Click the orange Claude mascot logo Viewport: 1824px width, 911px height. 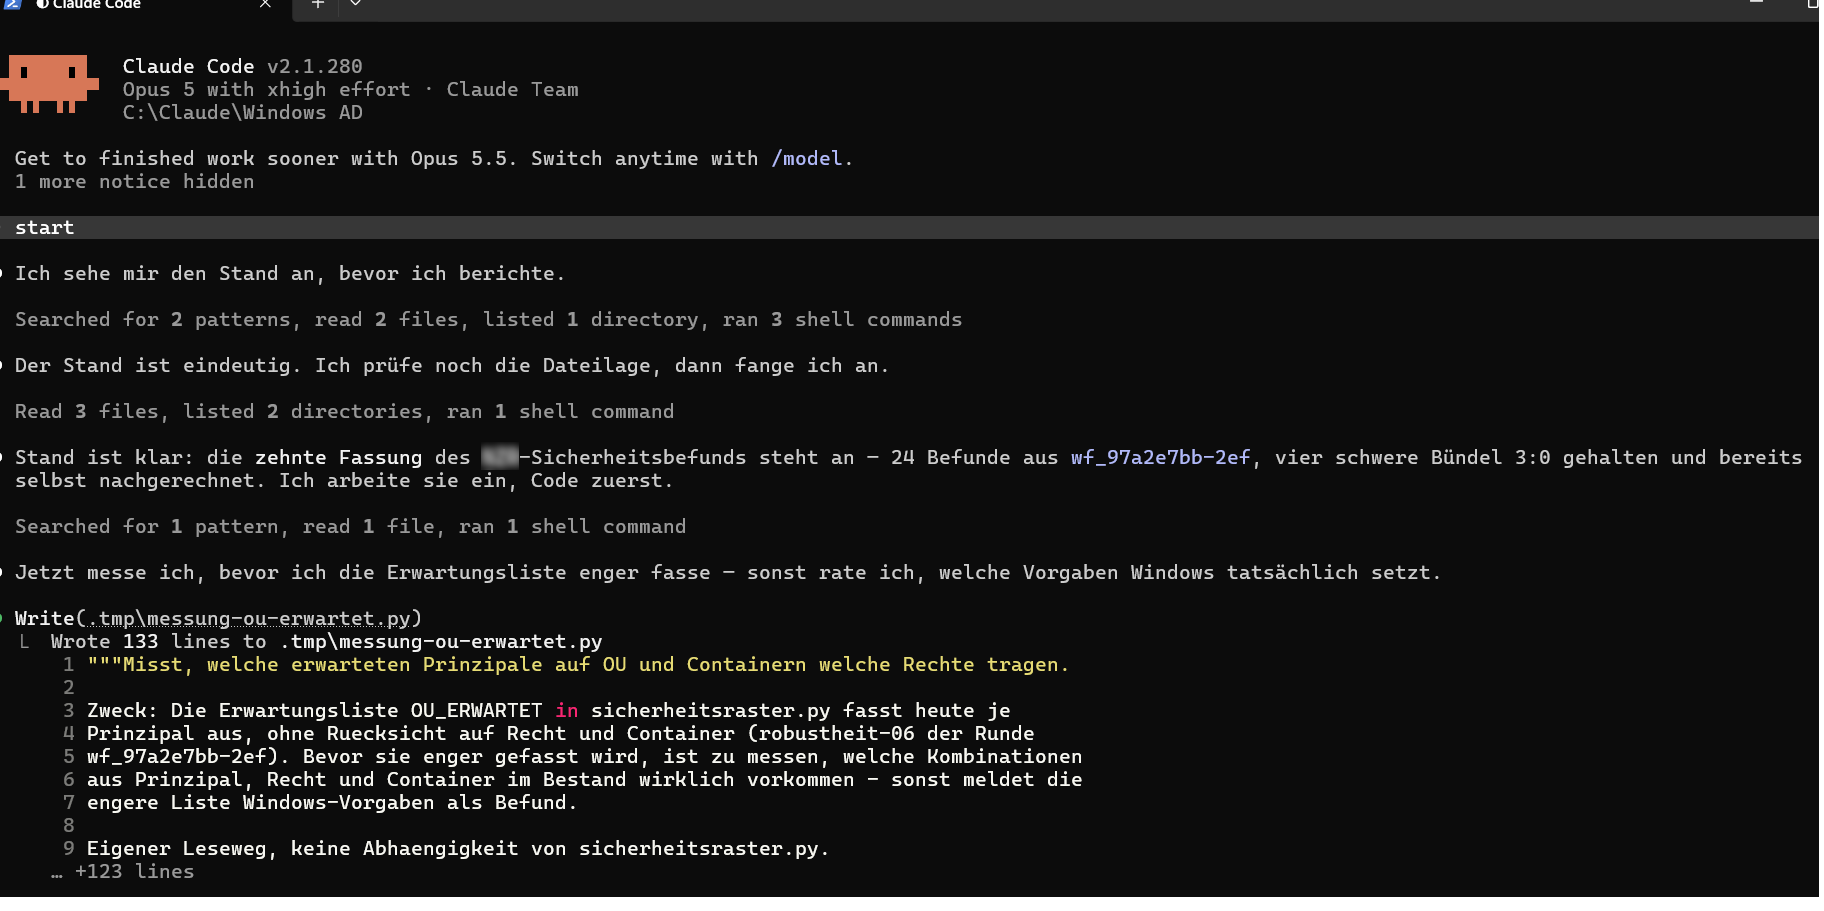(50, 84)
